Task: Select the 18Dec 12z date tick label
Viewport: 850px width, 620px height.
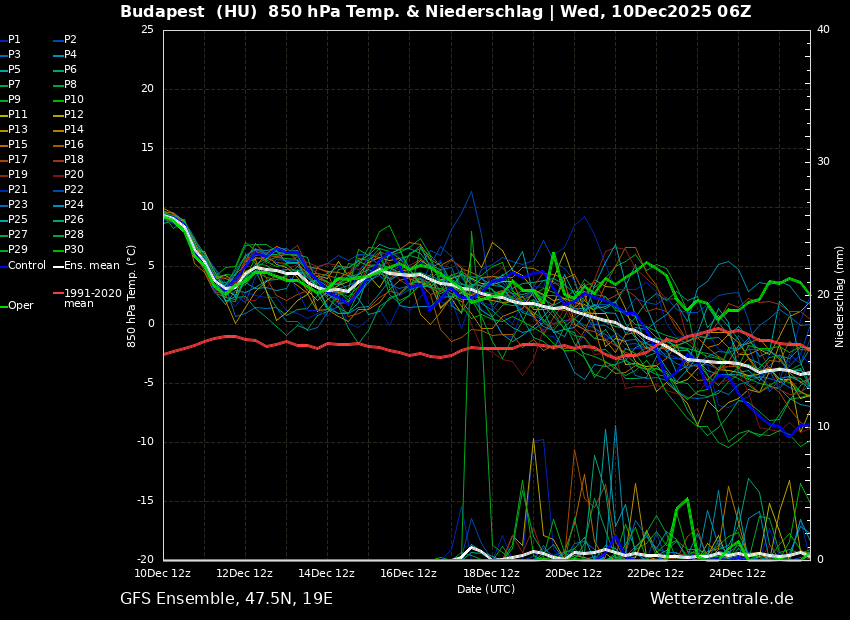Action: 491,574
